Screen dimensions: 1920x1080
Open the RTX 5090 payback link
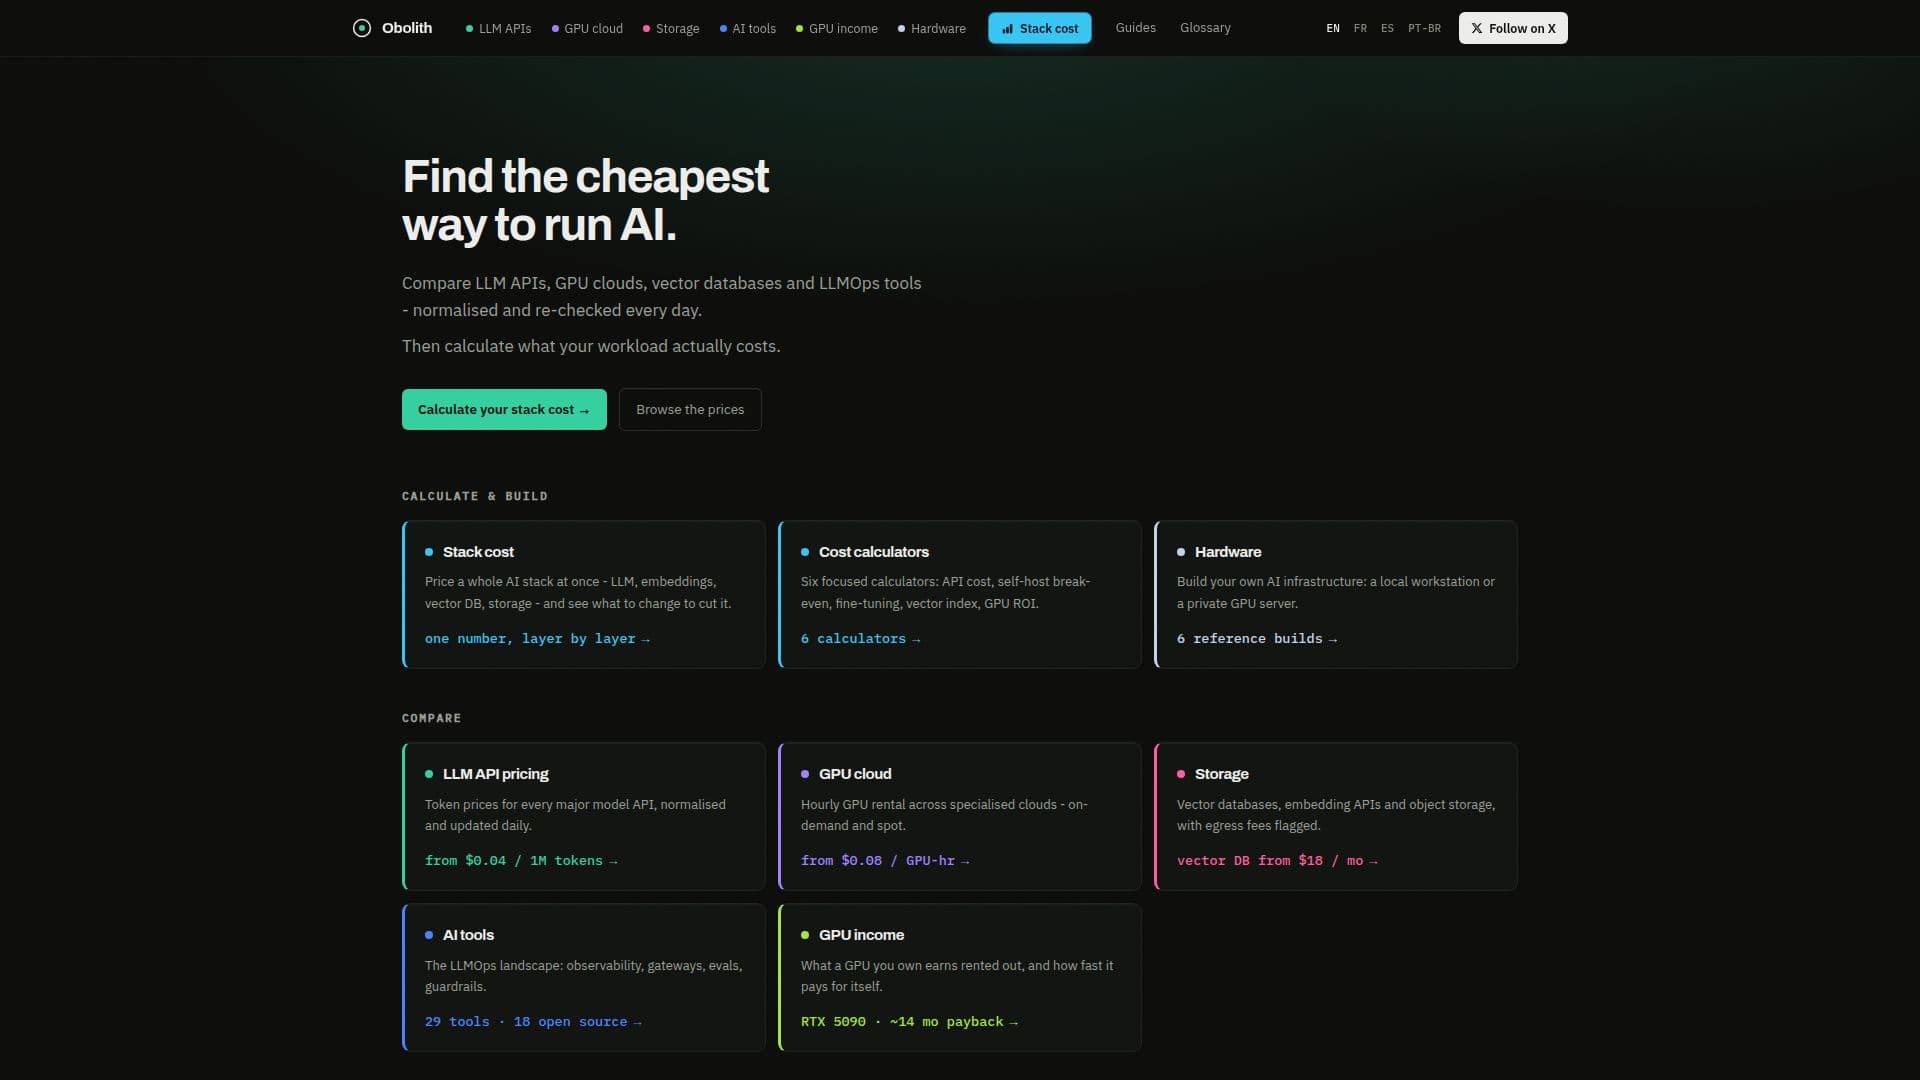[909, 1022]
